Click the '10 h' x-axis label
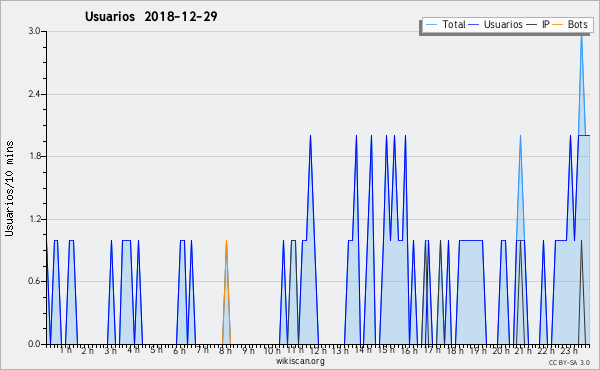Image resolution: width=600 pixels, height=370 pixels. coord(272,350)
